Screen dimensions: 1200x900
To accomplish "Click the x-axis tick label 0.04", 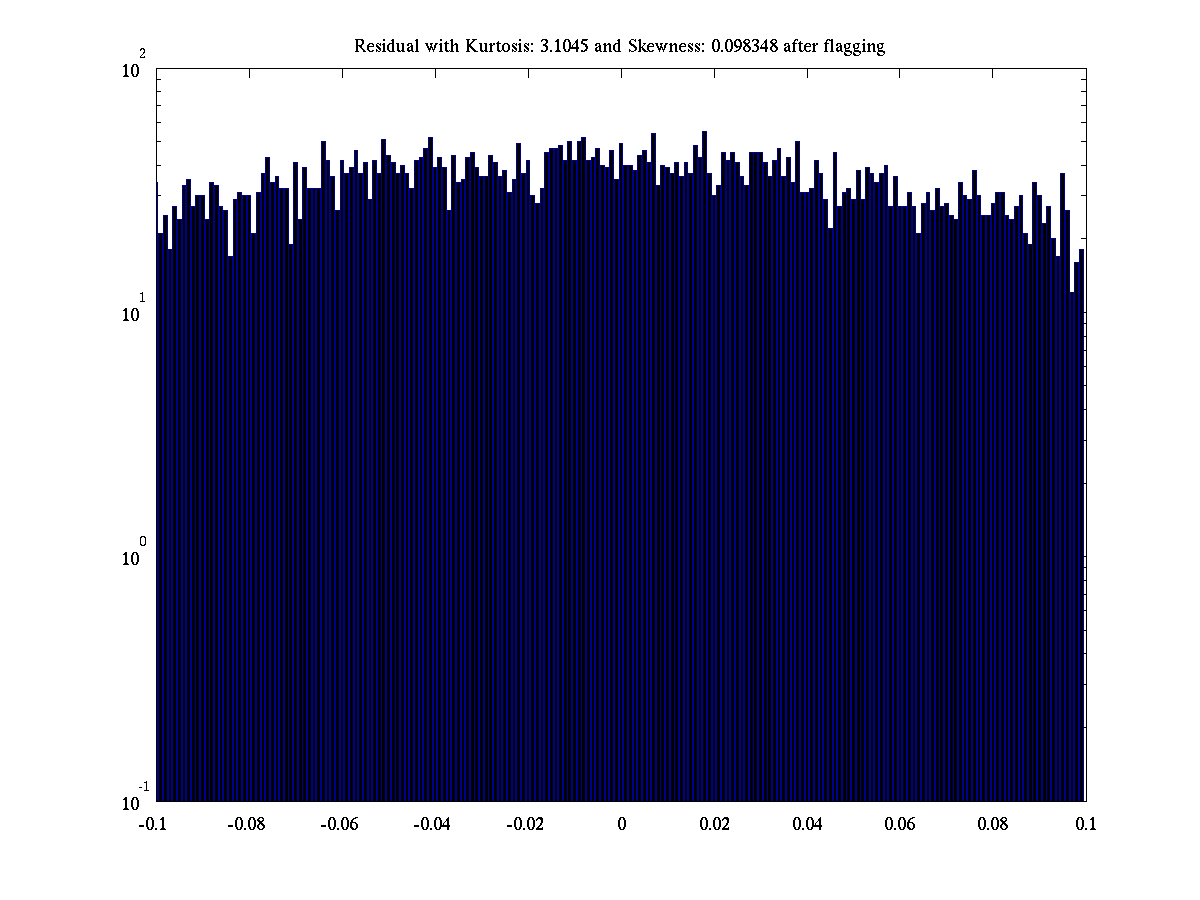I will coord(808,825).
